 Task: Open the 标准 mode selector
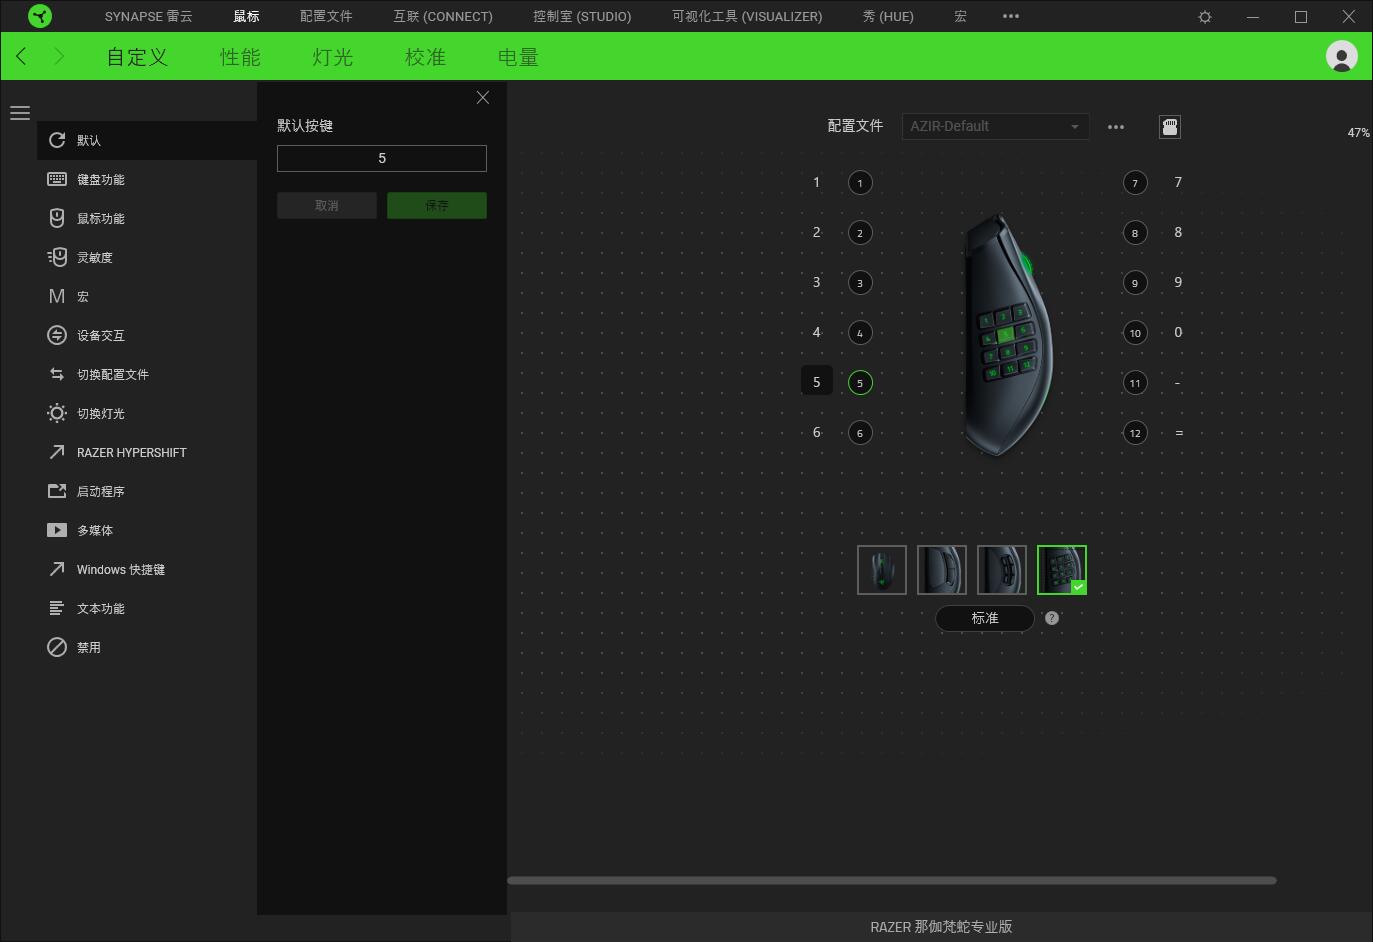click(985, 618)
